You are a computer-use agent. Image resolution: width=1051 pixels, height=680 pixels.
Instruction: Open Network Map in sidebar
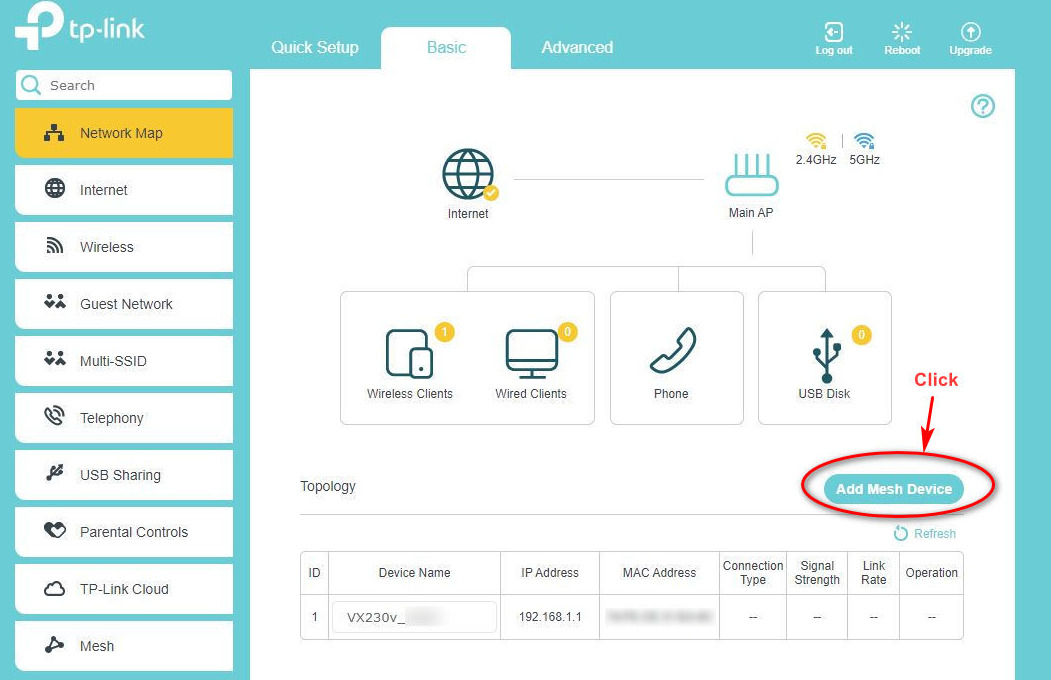124,133
